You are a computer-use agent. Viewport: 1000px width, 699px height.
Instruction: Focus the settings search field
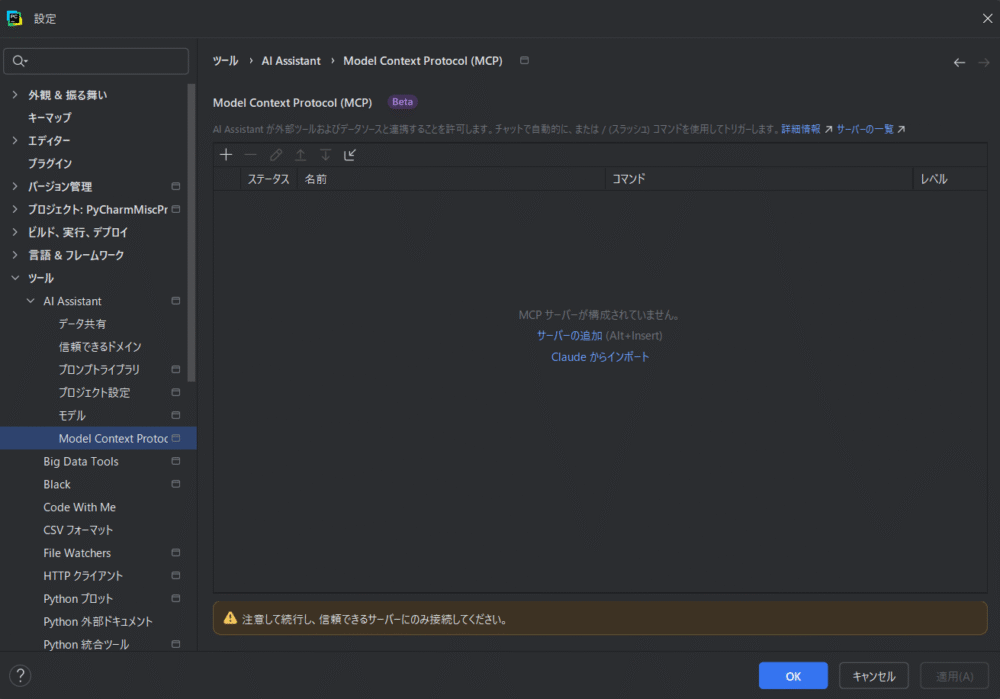[96, 61]
